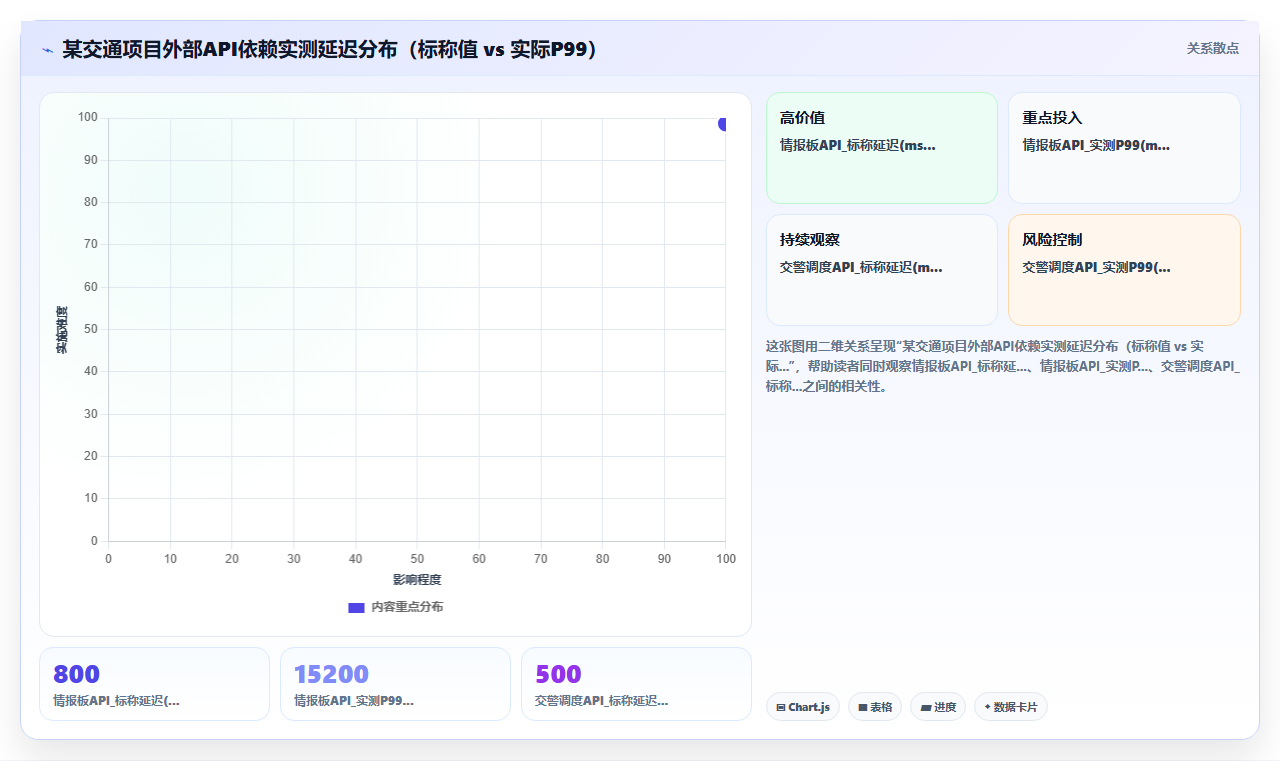1280x761 pixels.
Task: Click the 表格 tag chip
Action: [875, 707]
